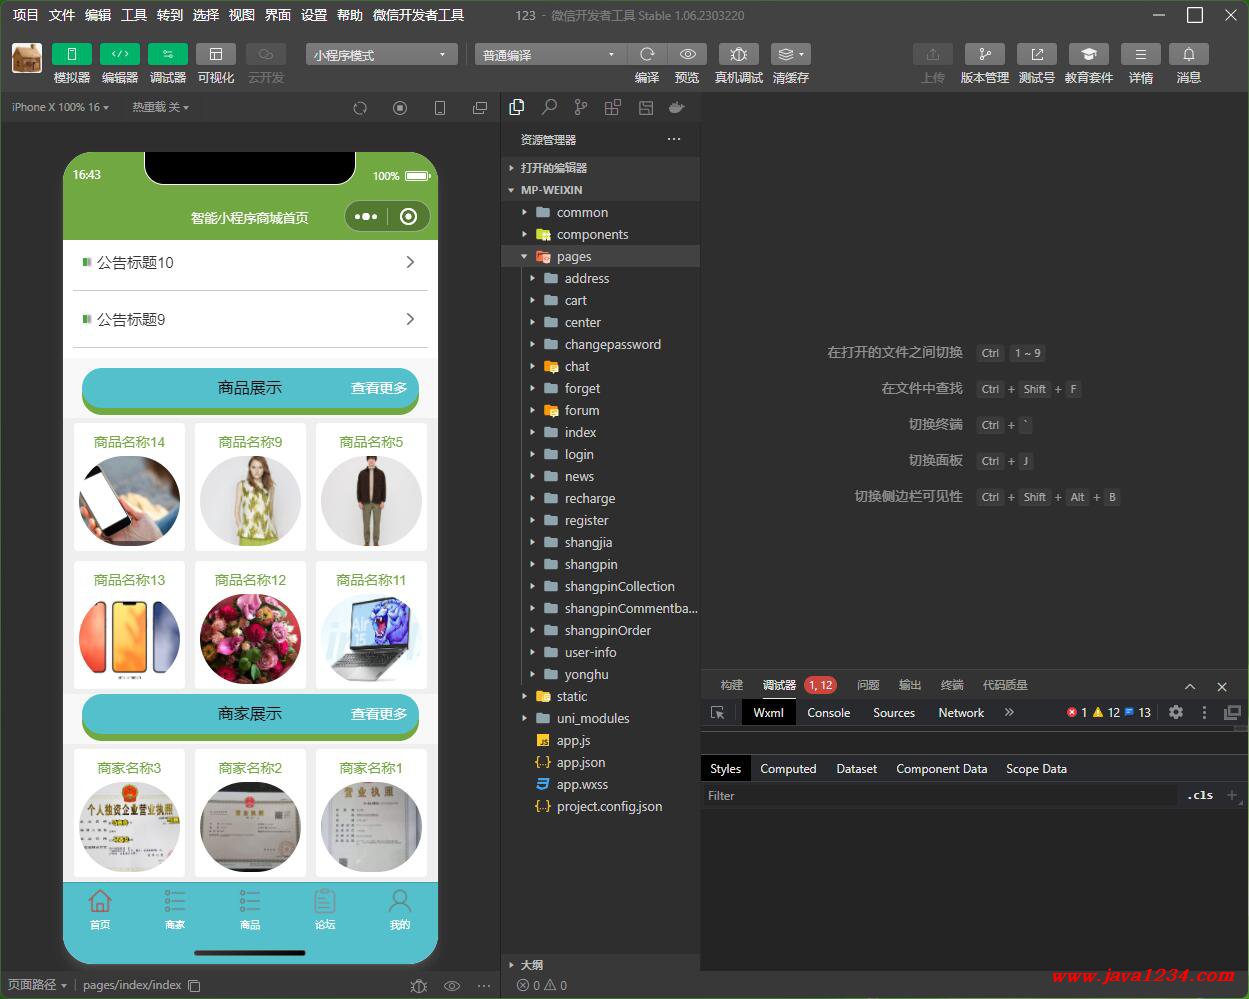Open the test account icon
Image resolution: width=1249 pixels, height=999 pixels.
pyautogui.click(x=1037, y=54)
